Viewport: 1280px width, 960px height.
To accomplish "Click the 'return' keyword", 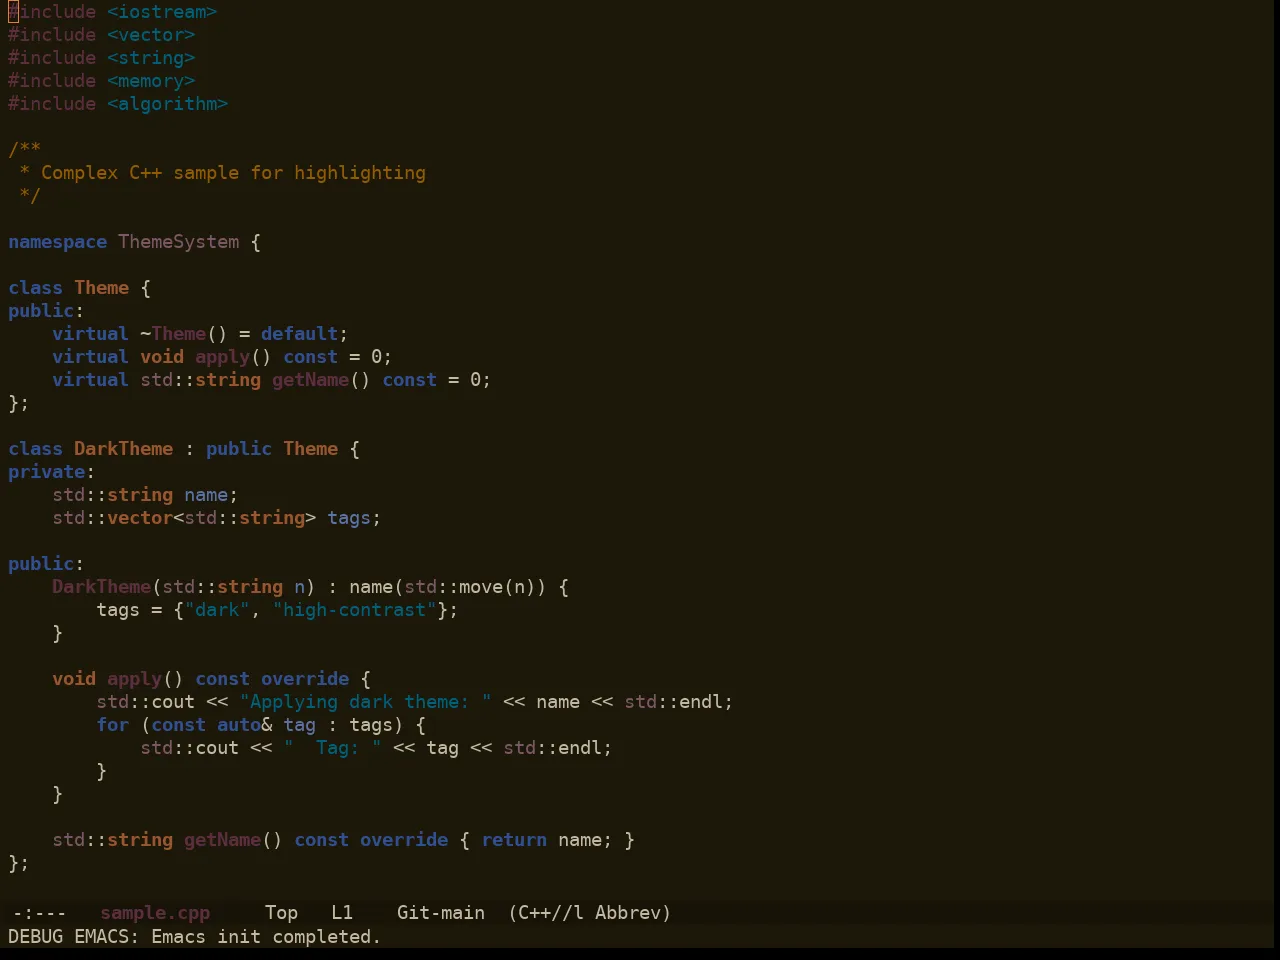I will click(514, 840).
